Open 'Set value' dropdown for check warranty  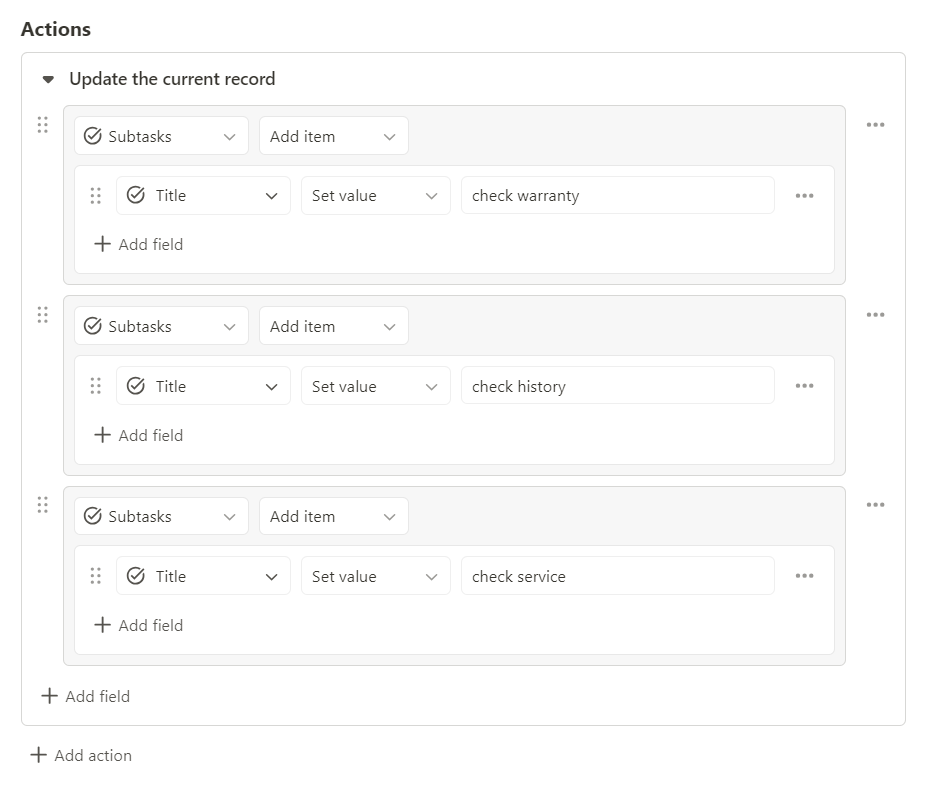pos(375,196)
